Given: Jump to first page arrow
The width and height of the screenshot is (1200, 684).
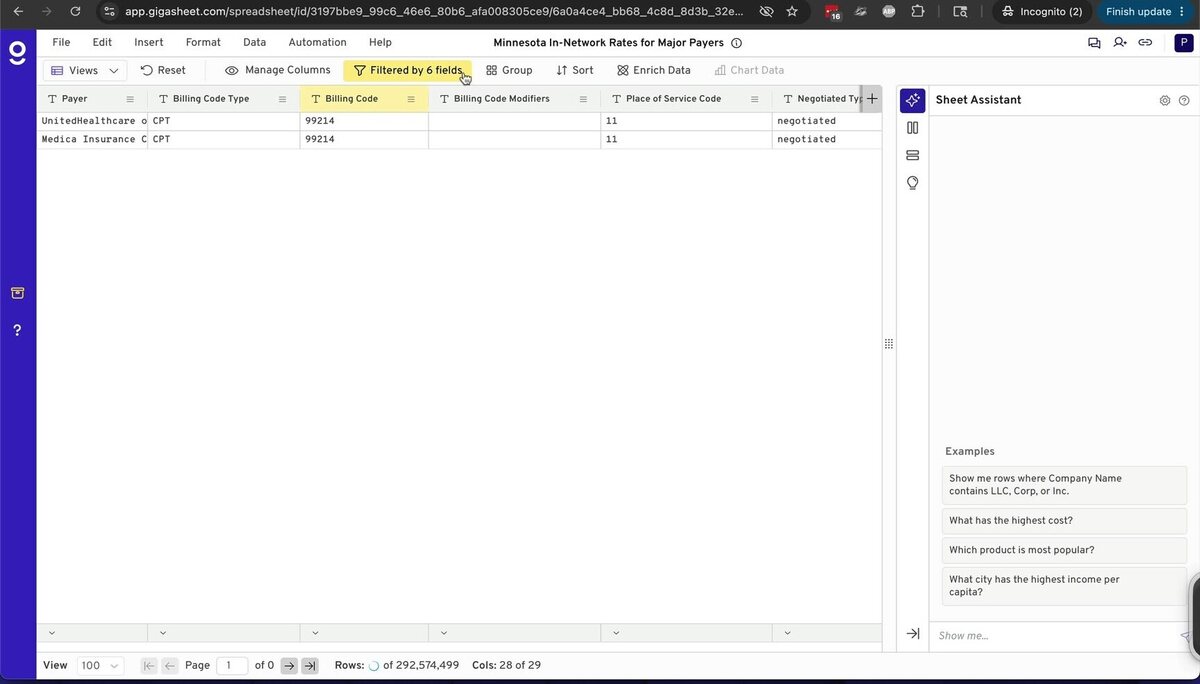Looking at the screenshot, I should tap(149, 665).
